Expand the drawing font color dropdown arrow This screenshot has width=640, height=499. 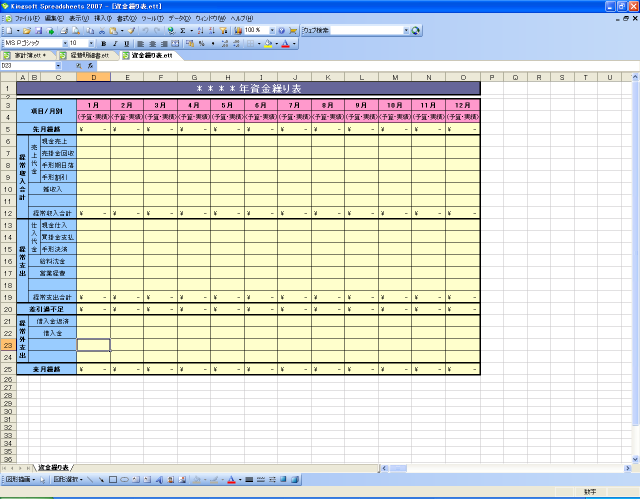[240, 479]
